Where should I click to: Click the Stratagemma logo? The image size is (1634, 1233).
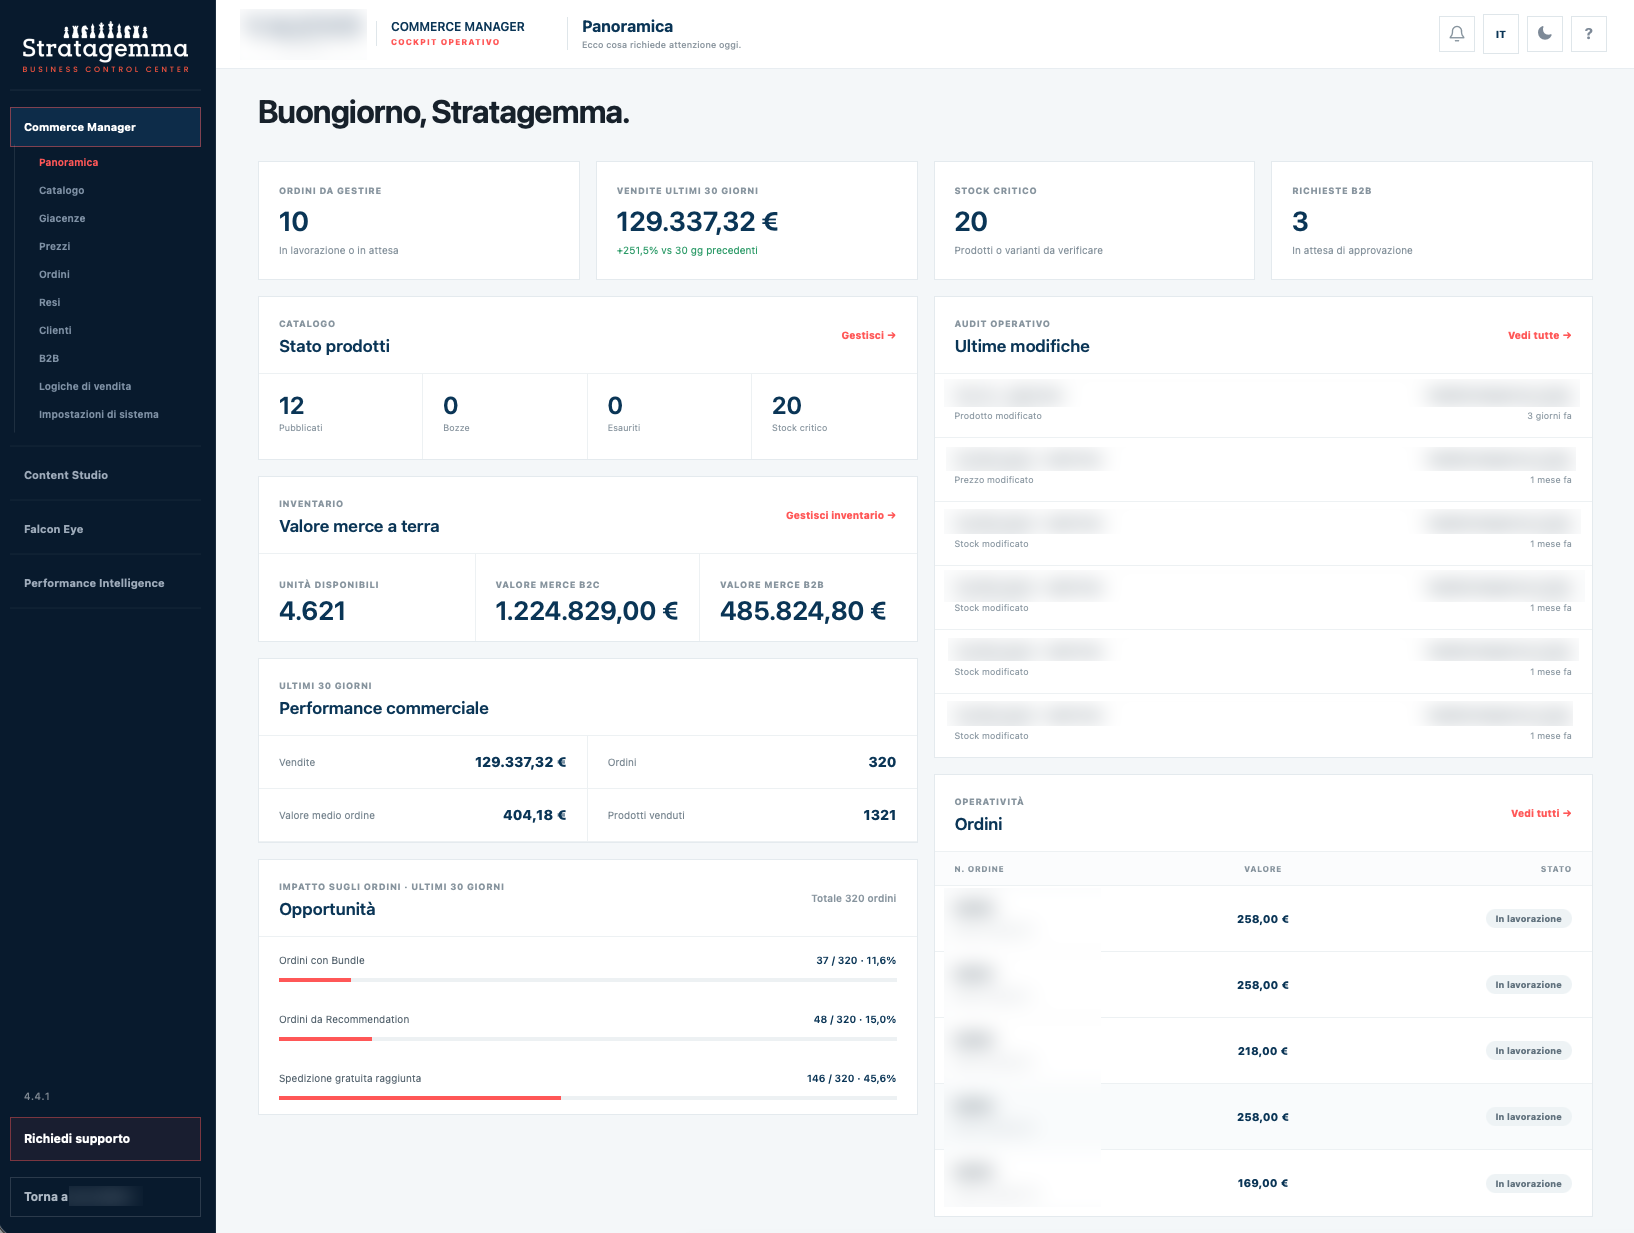click(x=106, y=48)
